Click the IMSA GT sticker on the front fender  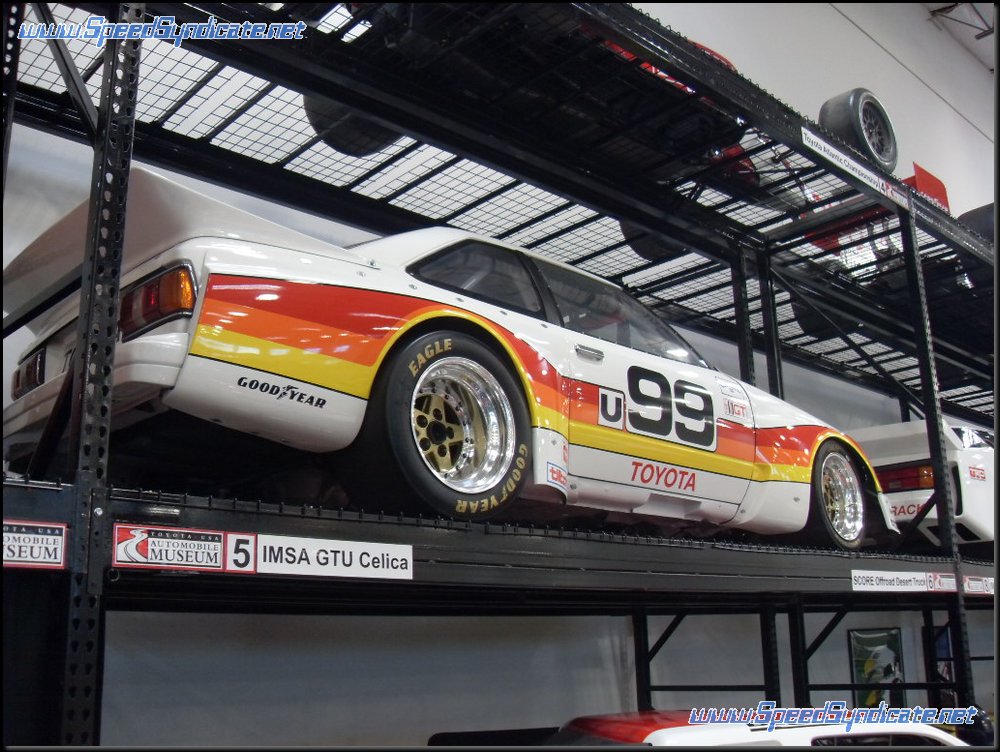[x=735, y=410]
